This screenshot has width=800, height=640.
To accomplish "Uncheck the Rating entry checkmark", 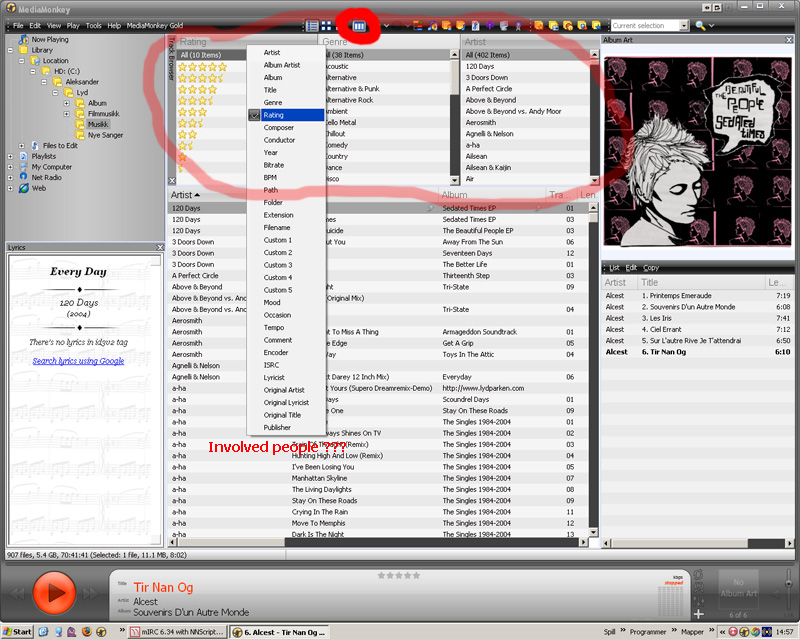I will (255, 115).
